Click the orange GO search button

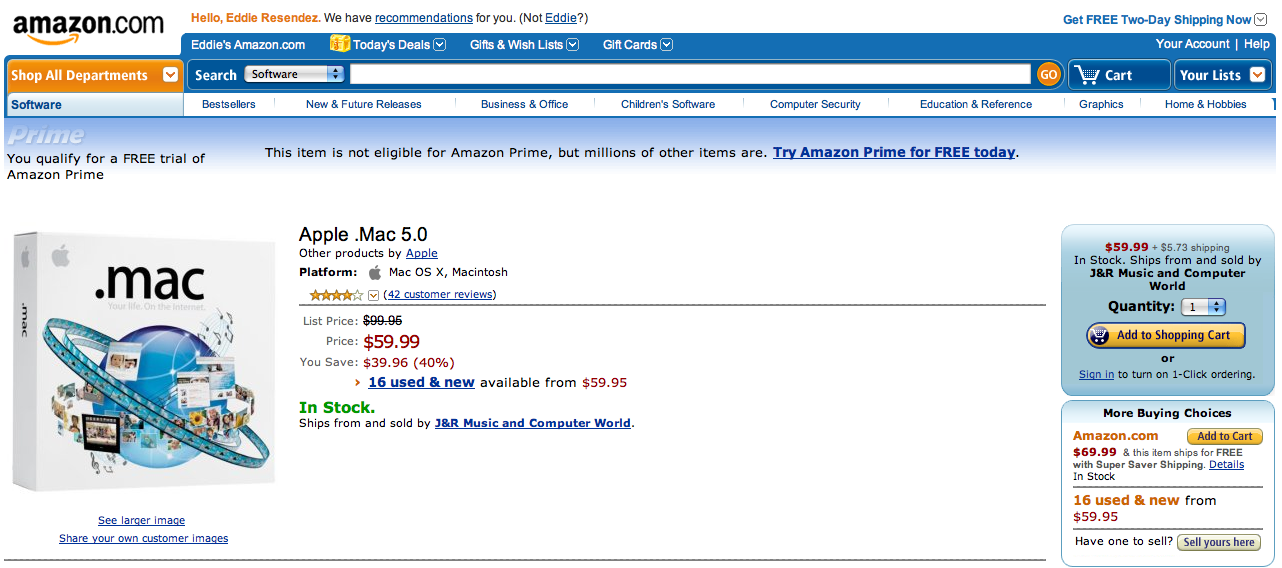coord(1048,74)
